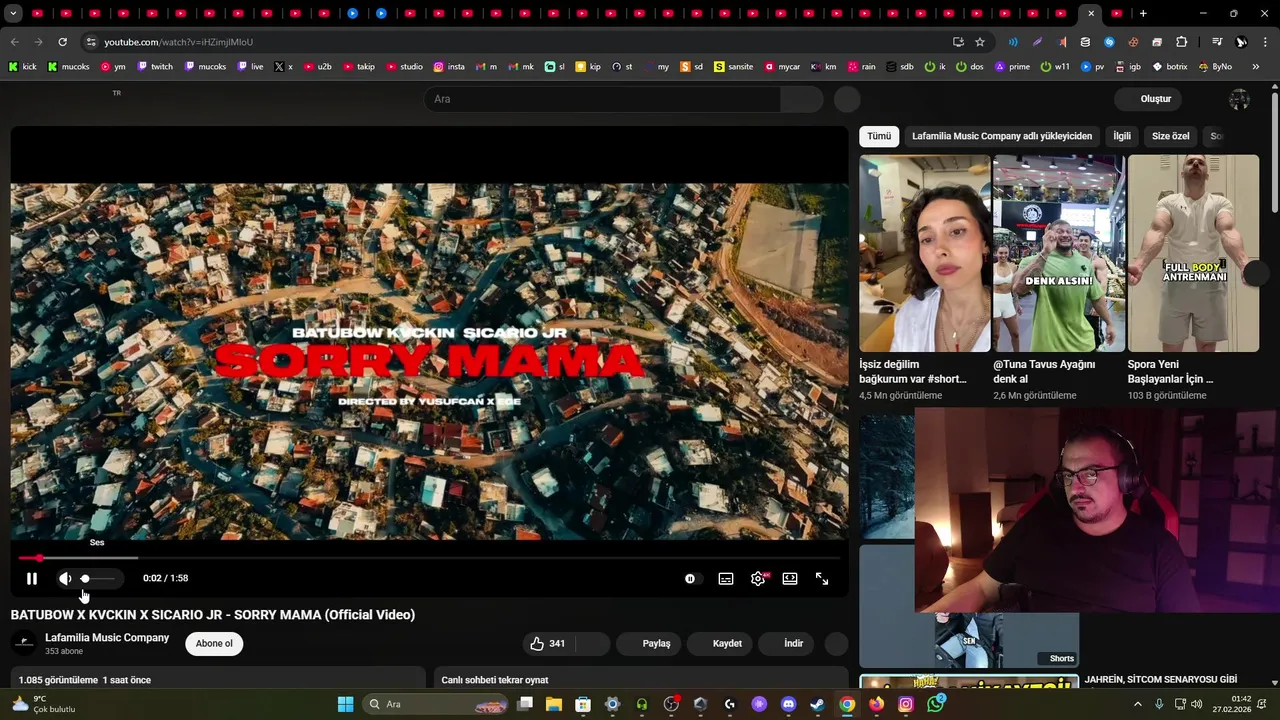1280x720 pixels.
Task: Dismiss the next button on the shorts shelf
Action: click(1255, 275)
